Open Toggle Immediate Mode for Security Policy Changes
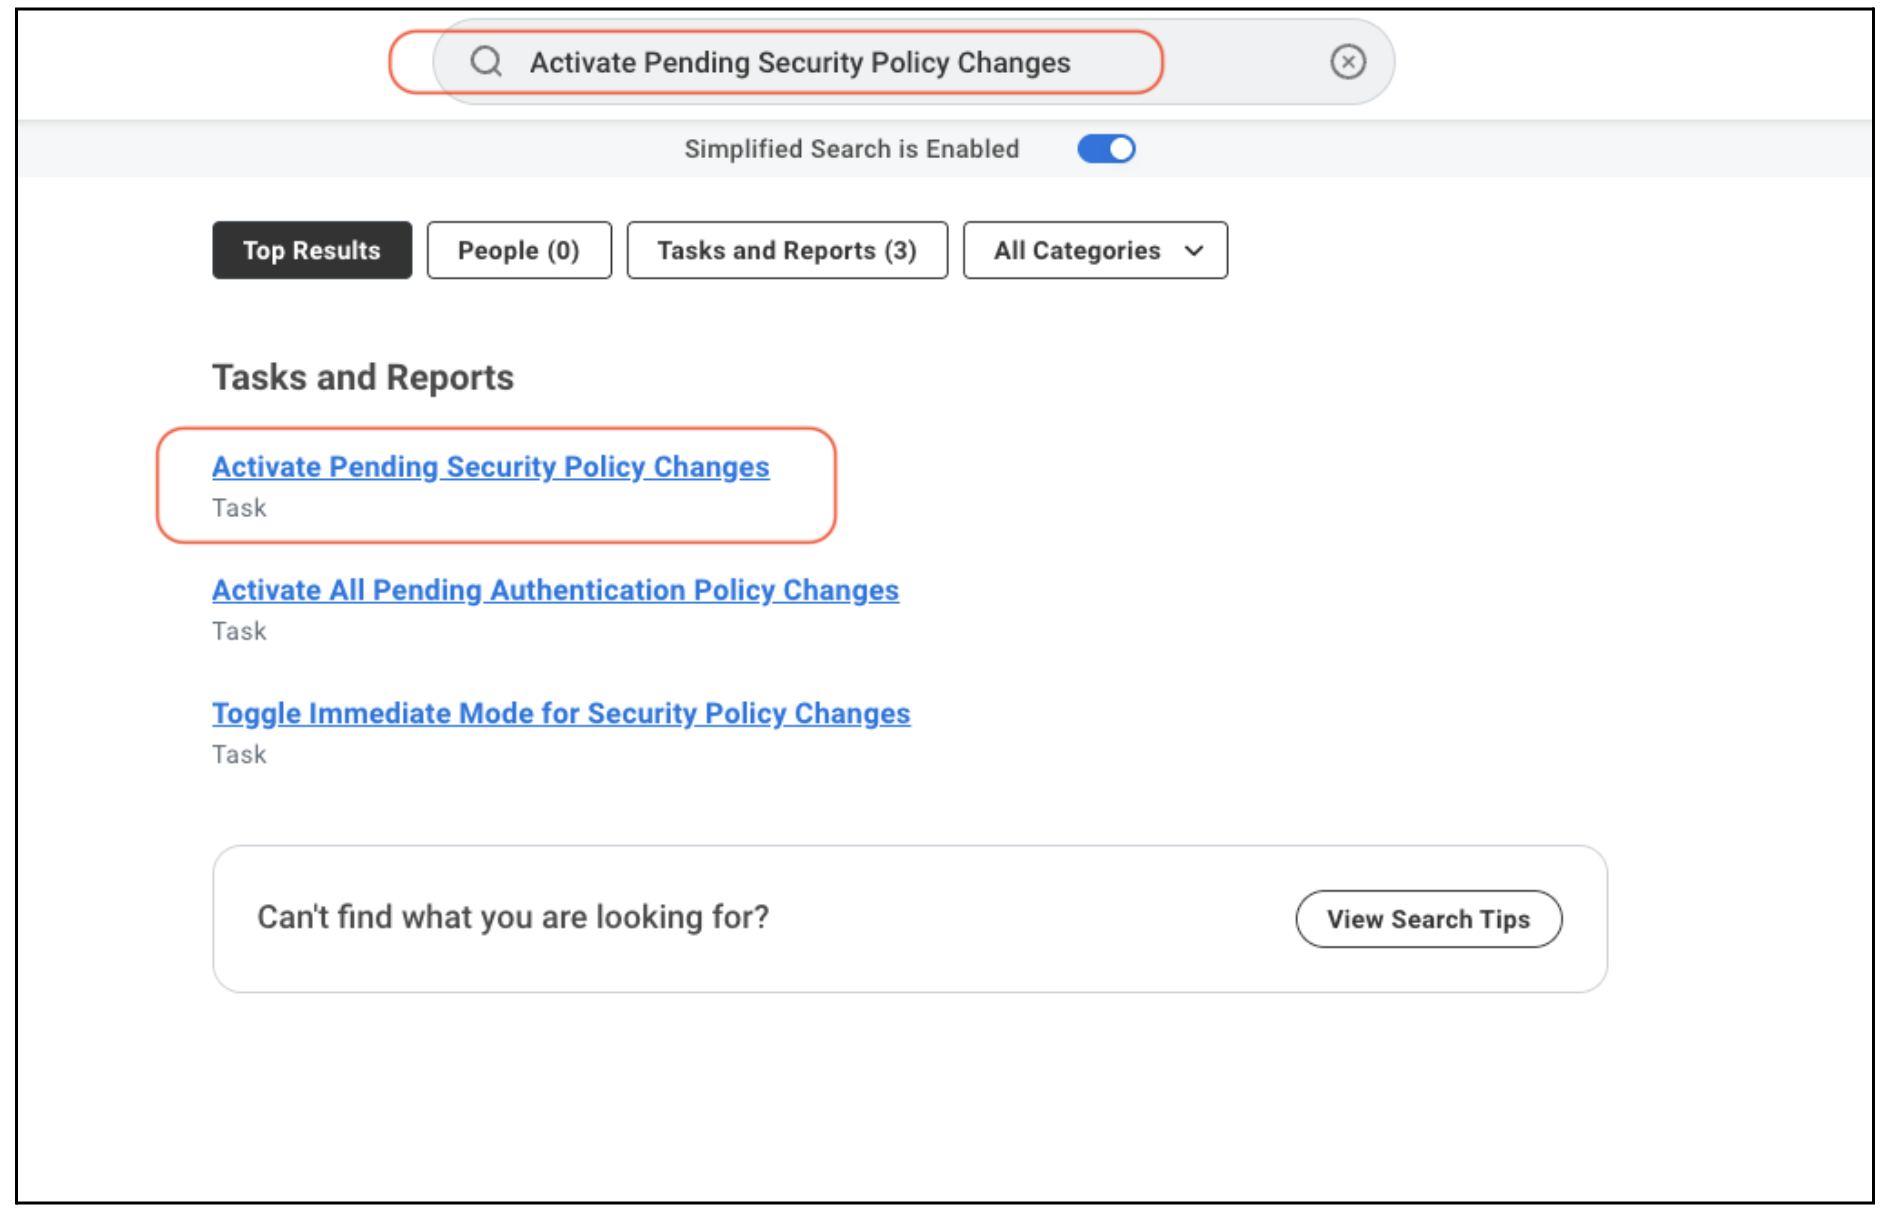The height and width of the screenshot is (1218, 1886). (x=561, y=713)
